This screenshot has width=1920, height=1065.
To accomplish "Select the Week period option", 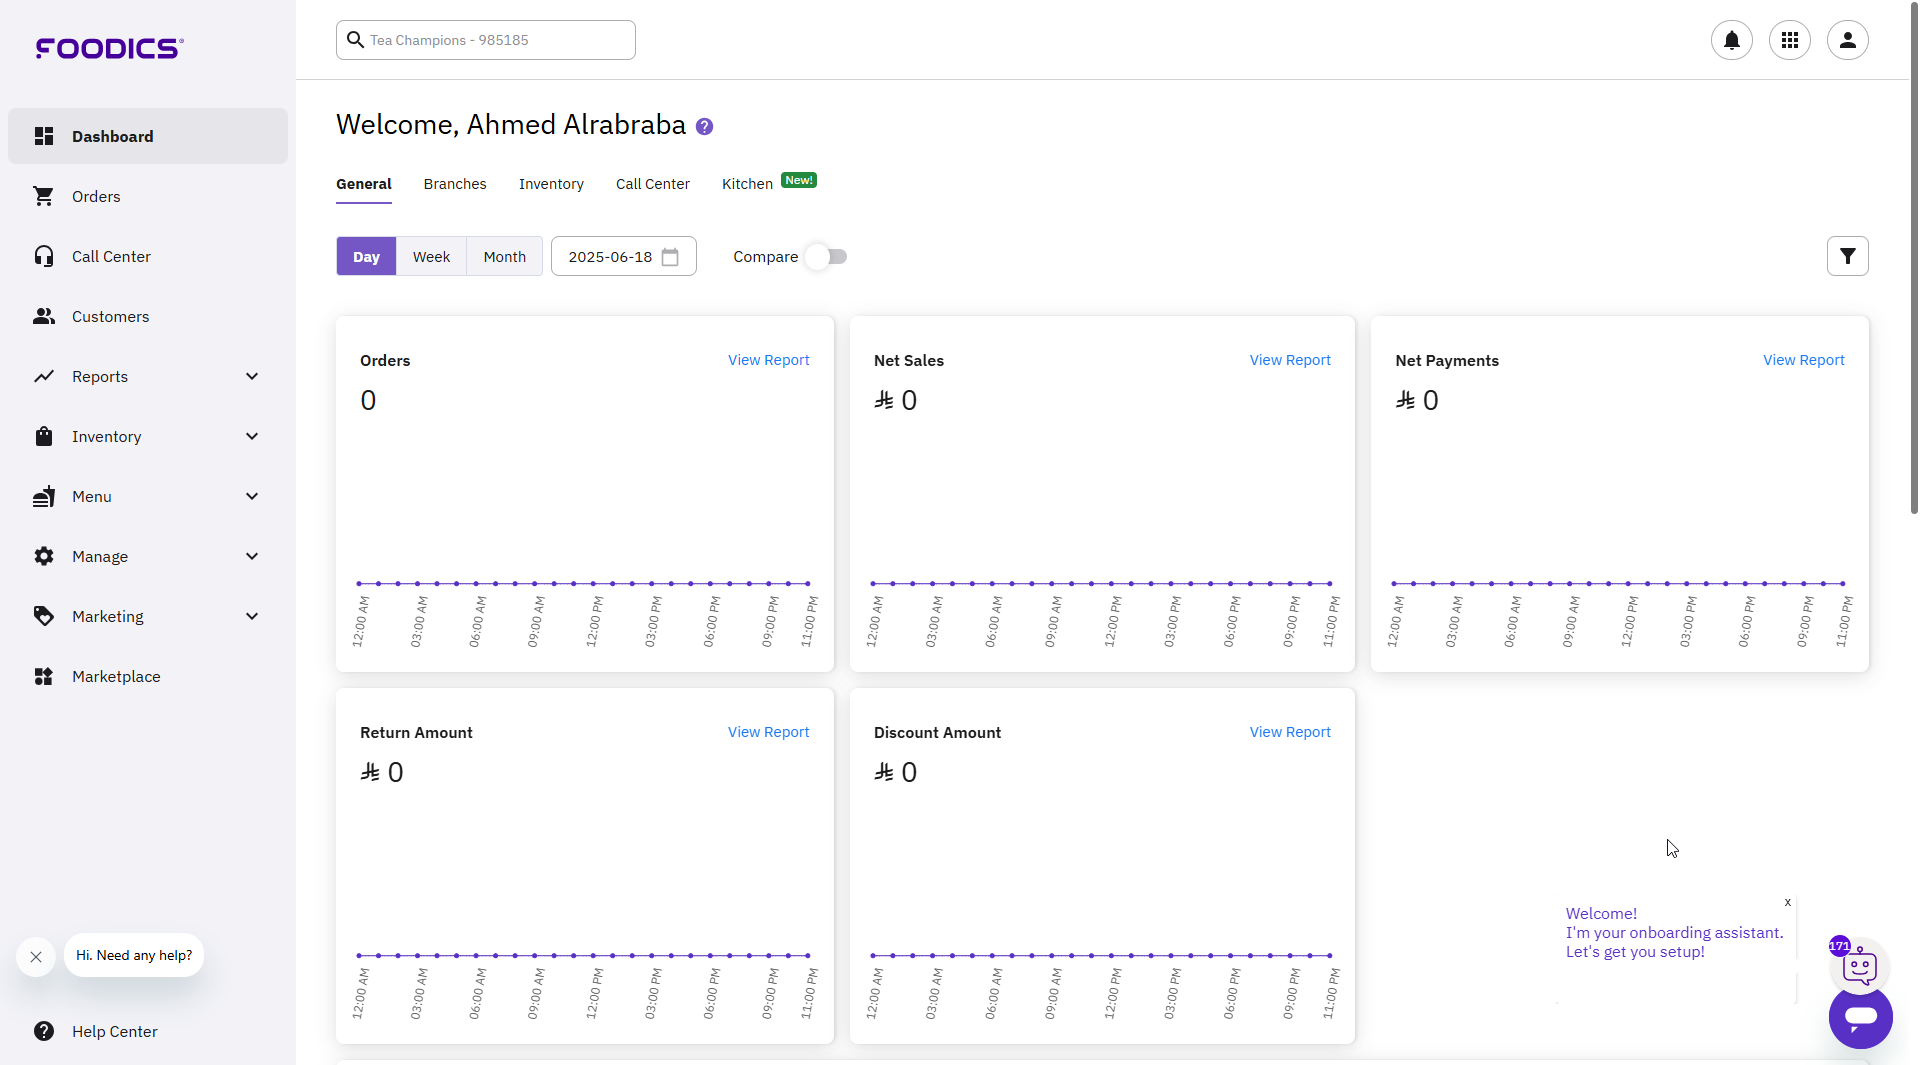I will (431, 257).
